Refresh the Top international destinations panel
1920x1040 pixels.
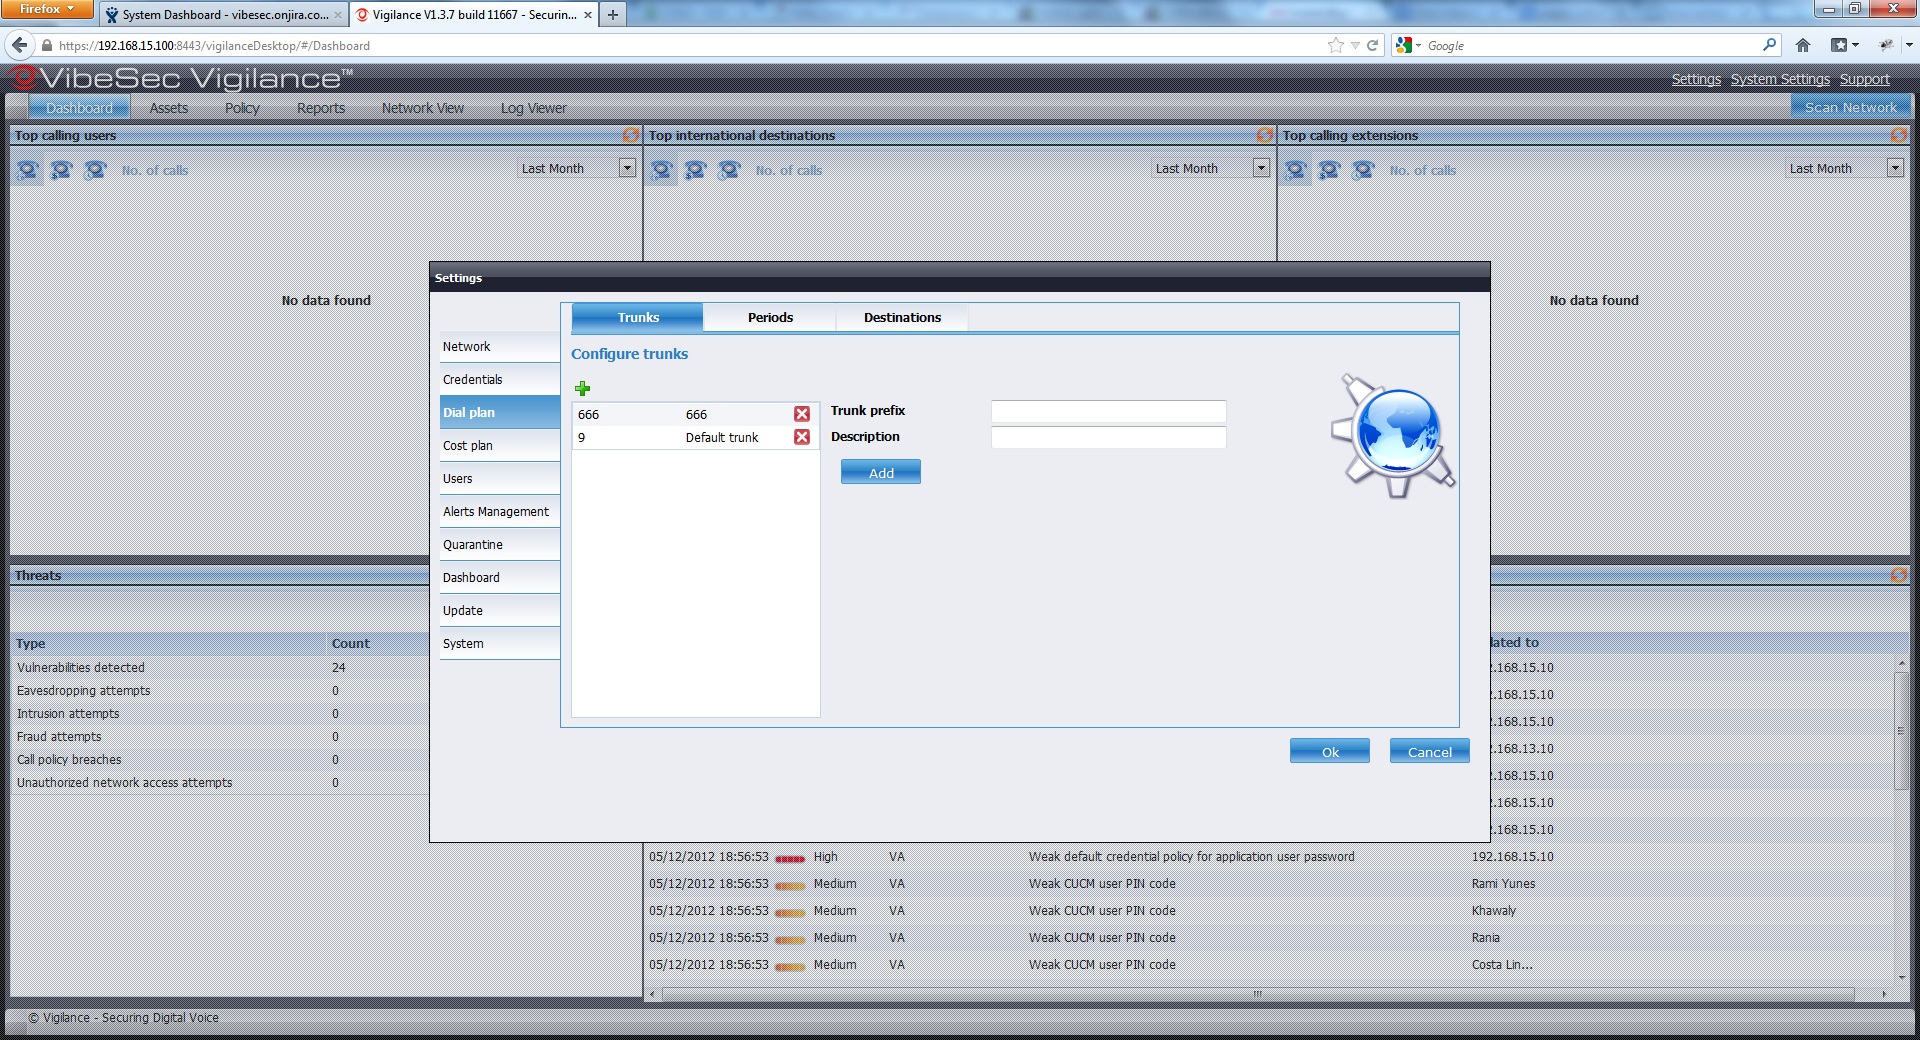(1264, 135)
